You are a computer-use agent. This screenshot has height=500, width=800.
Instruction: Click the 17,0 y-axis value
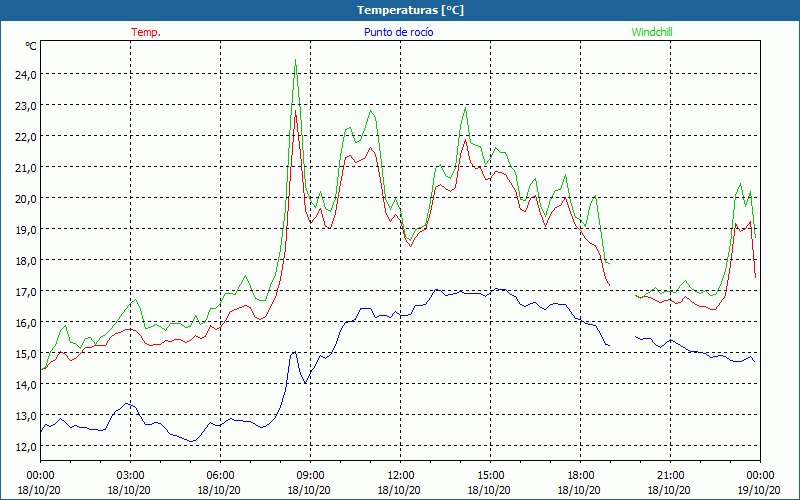[26, 291]
